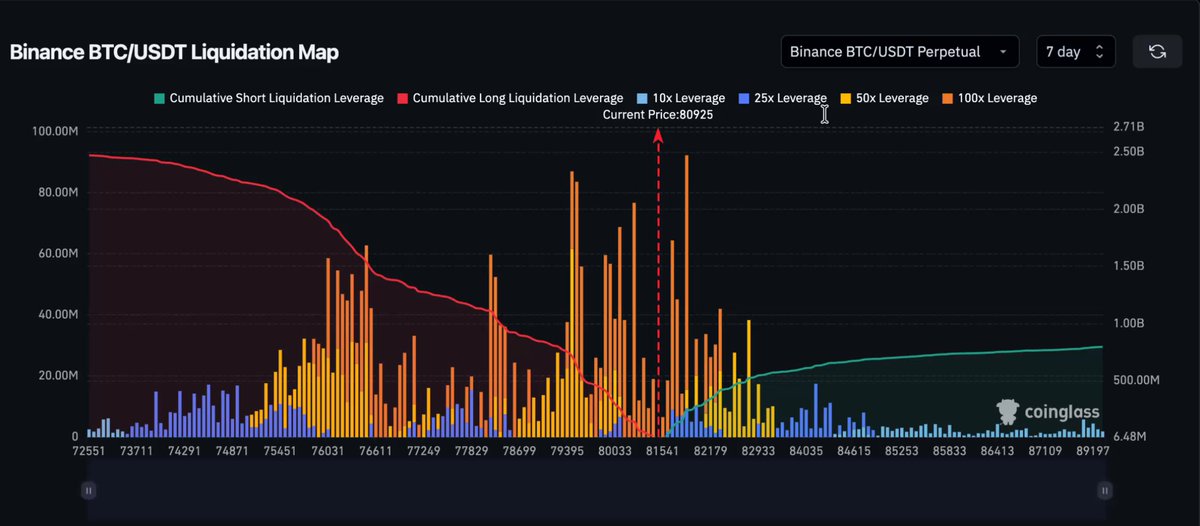Toggle the 25x Leverage legend item
This screenshot has height=526, width=1200.
(x=781, y=98)
